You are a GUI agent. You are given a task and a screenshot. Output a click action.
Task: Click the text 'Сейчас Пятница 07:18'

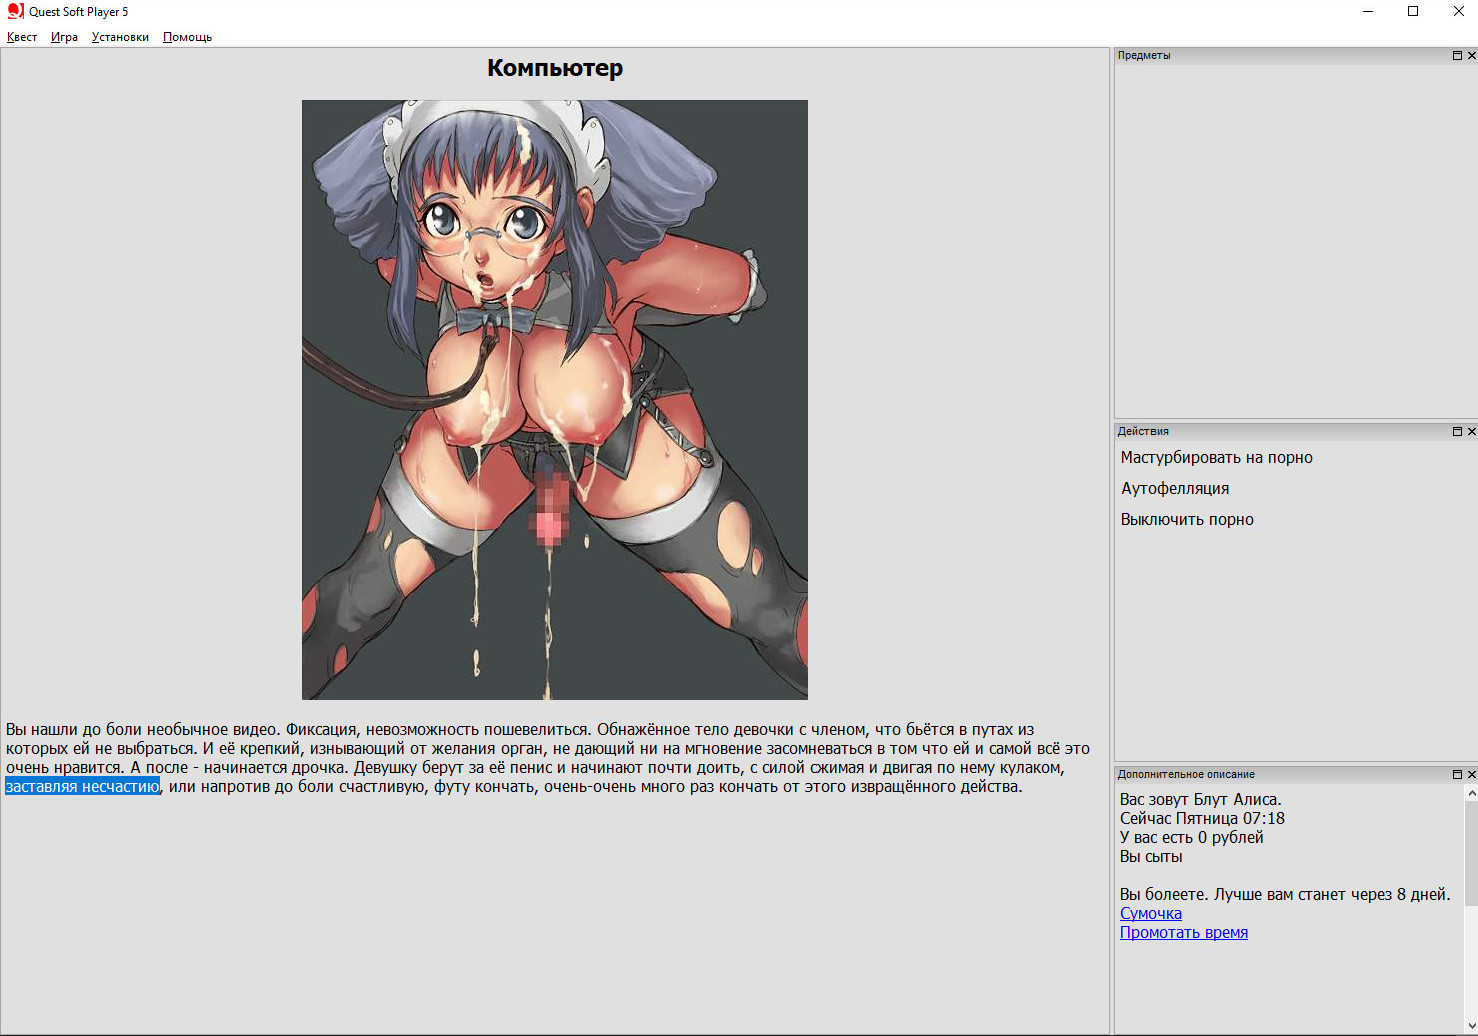click(1202, 818)
